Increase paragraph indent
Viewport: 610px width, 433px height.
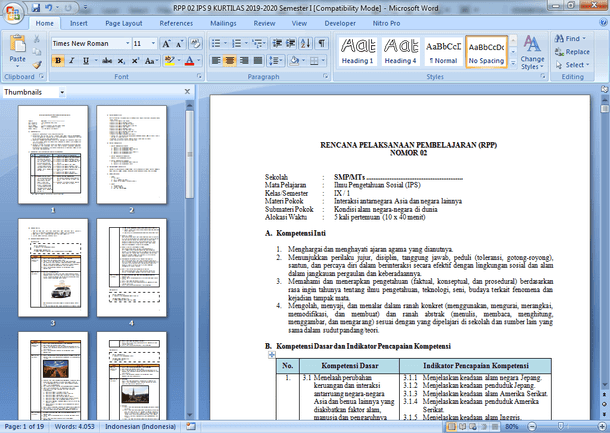(x=291, y=44)
